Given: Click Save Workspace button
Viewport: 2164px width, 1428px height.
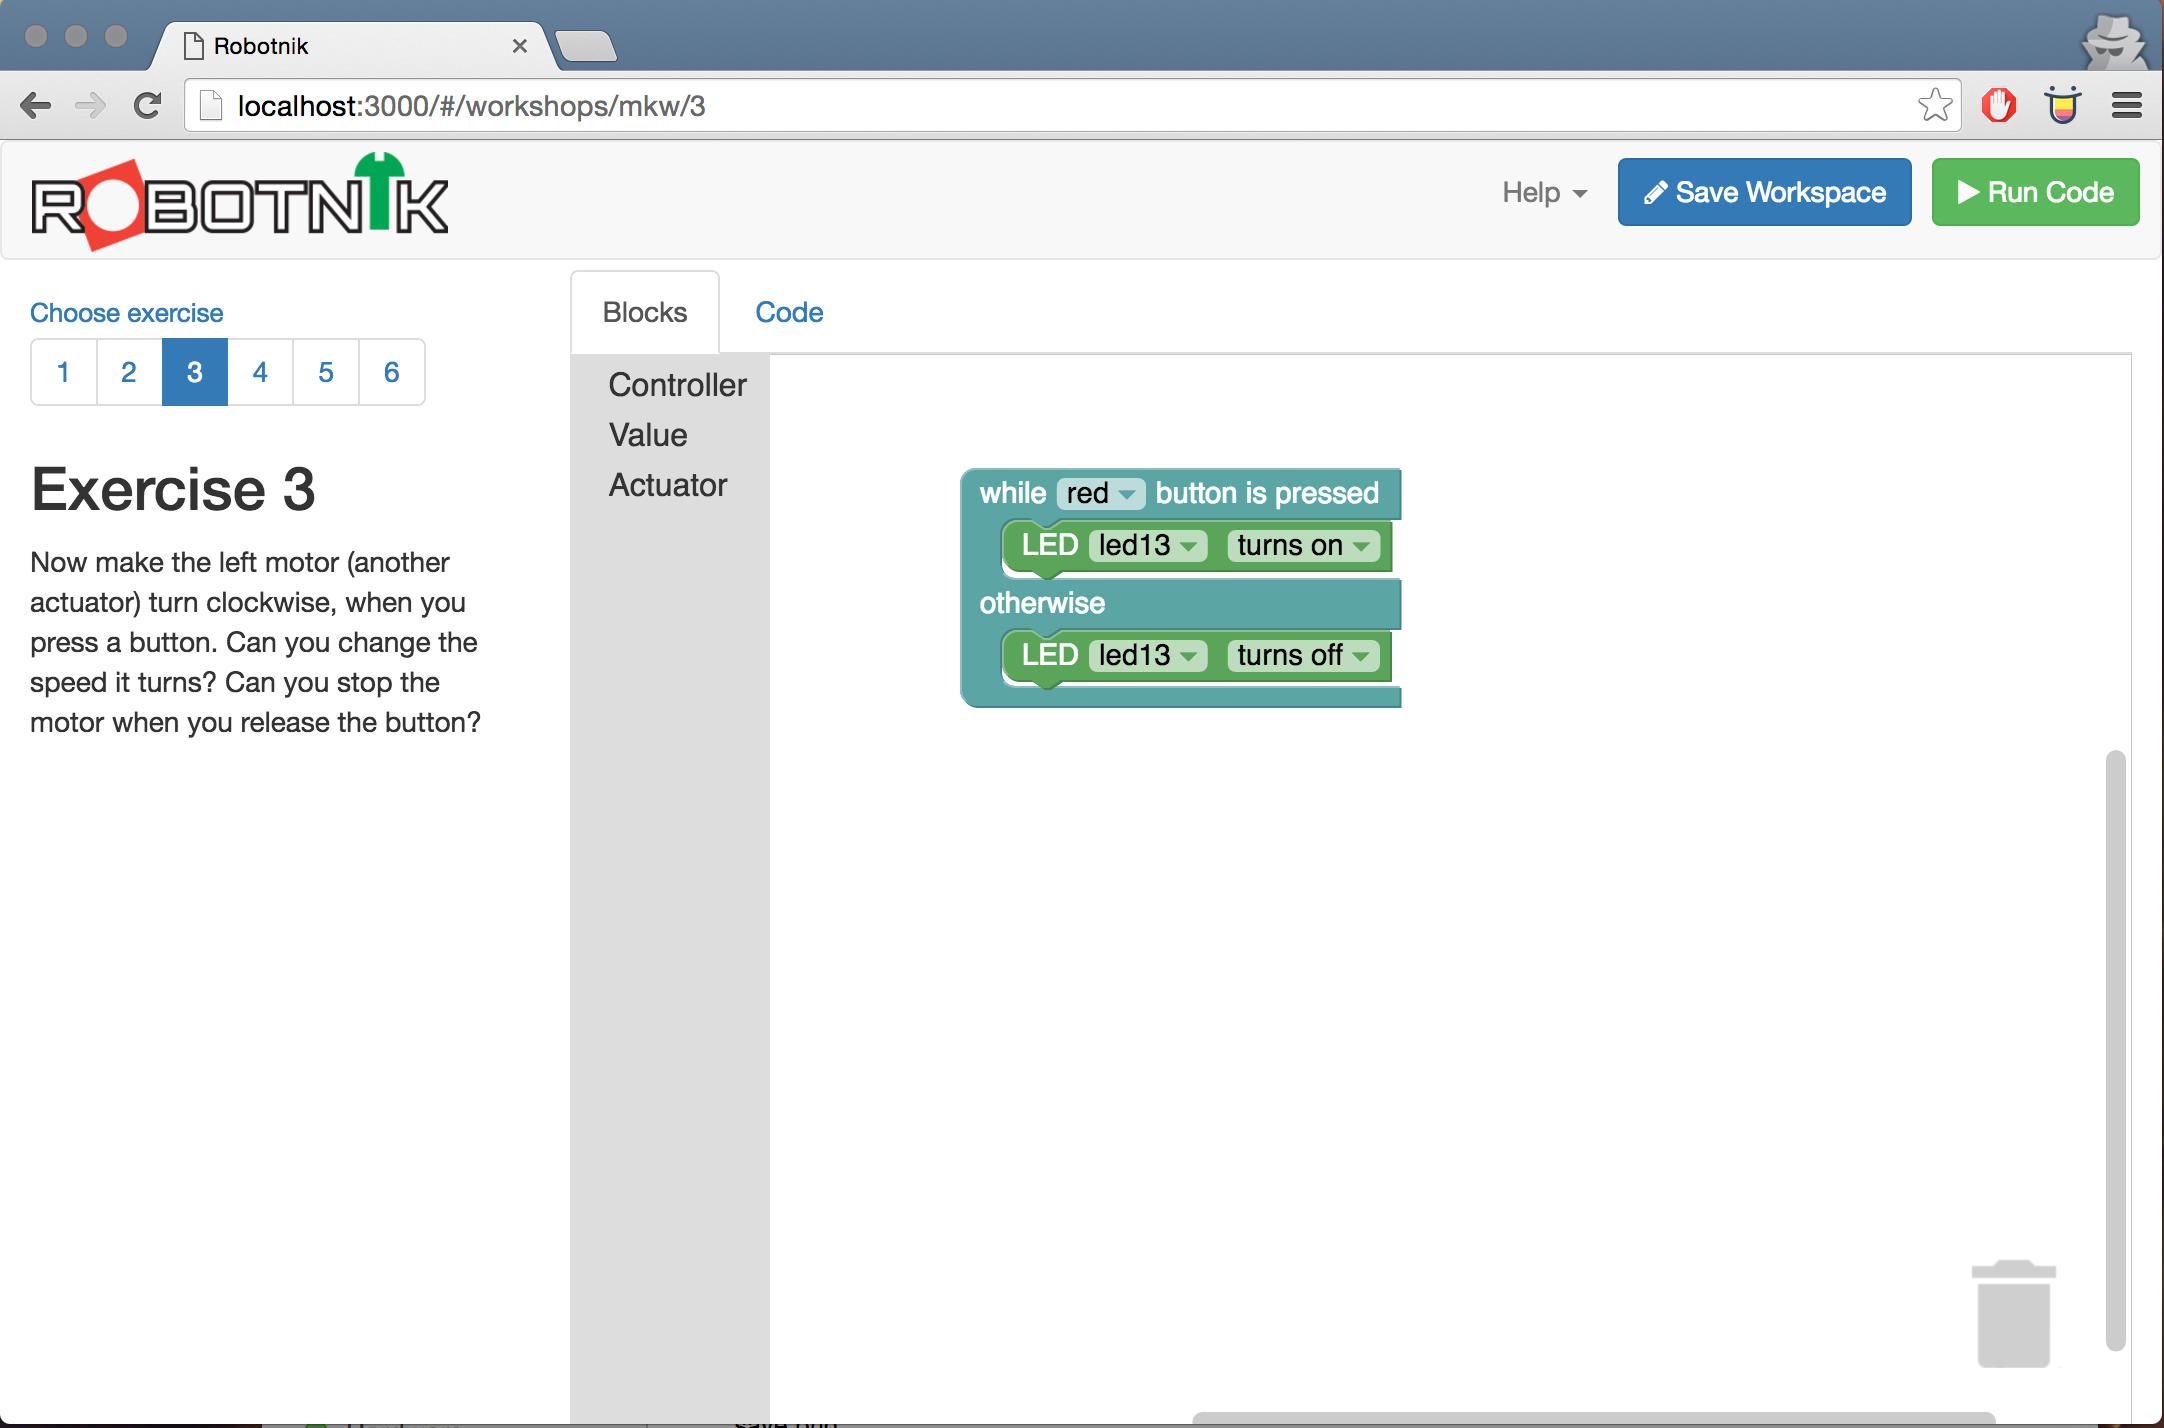Looking at the screenshot, I should tap(1764, 192).
